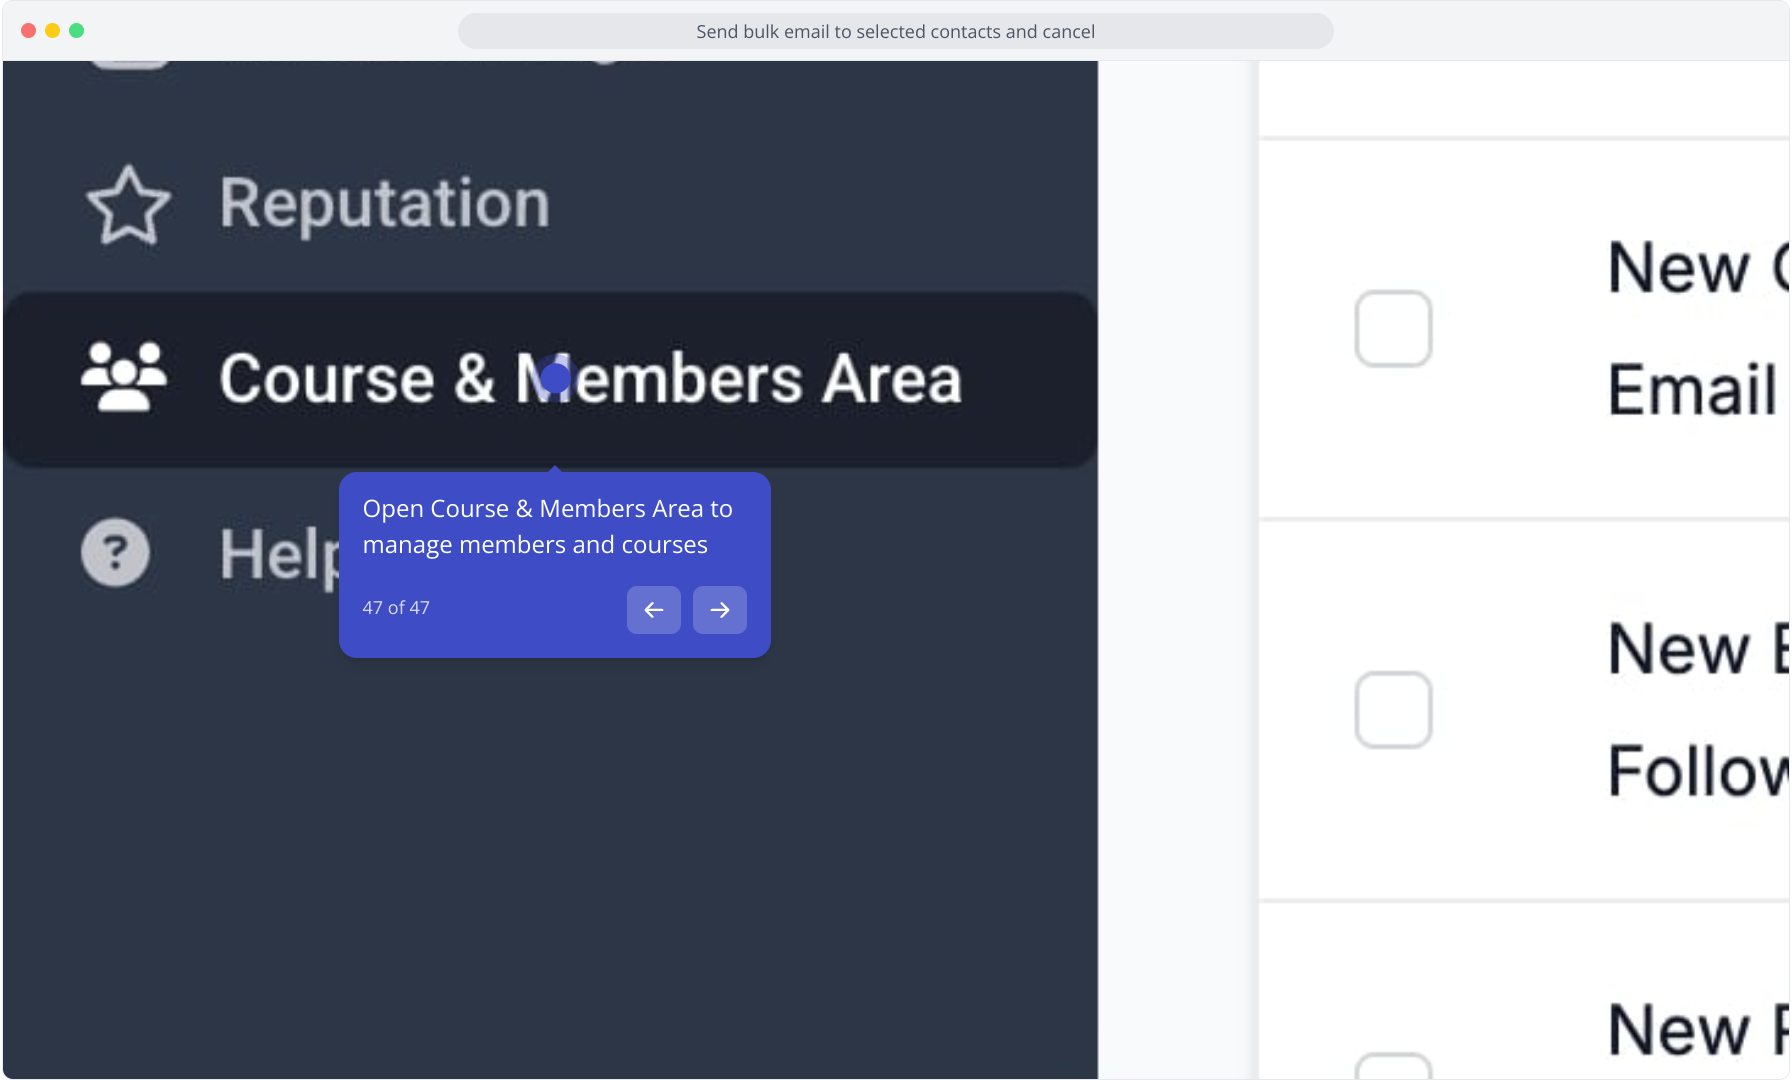The image size is (1792, 1080).
Task: Click the macOS green fullscreen button
Action: pos(76,31)
